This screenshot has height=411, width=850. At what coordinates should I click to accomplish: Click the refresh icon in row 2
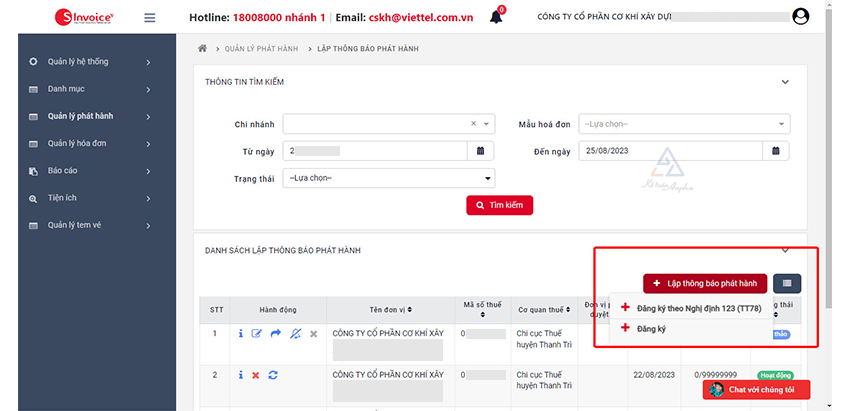pyautogui.click(x=273, y=375)
